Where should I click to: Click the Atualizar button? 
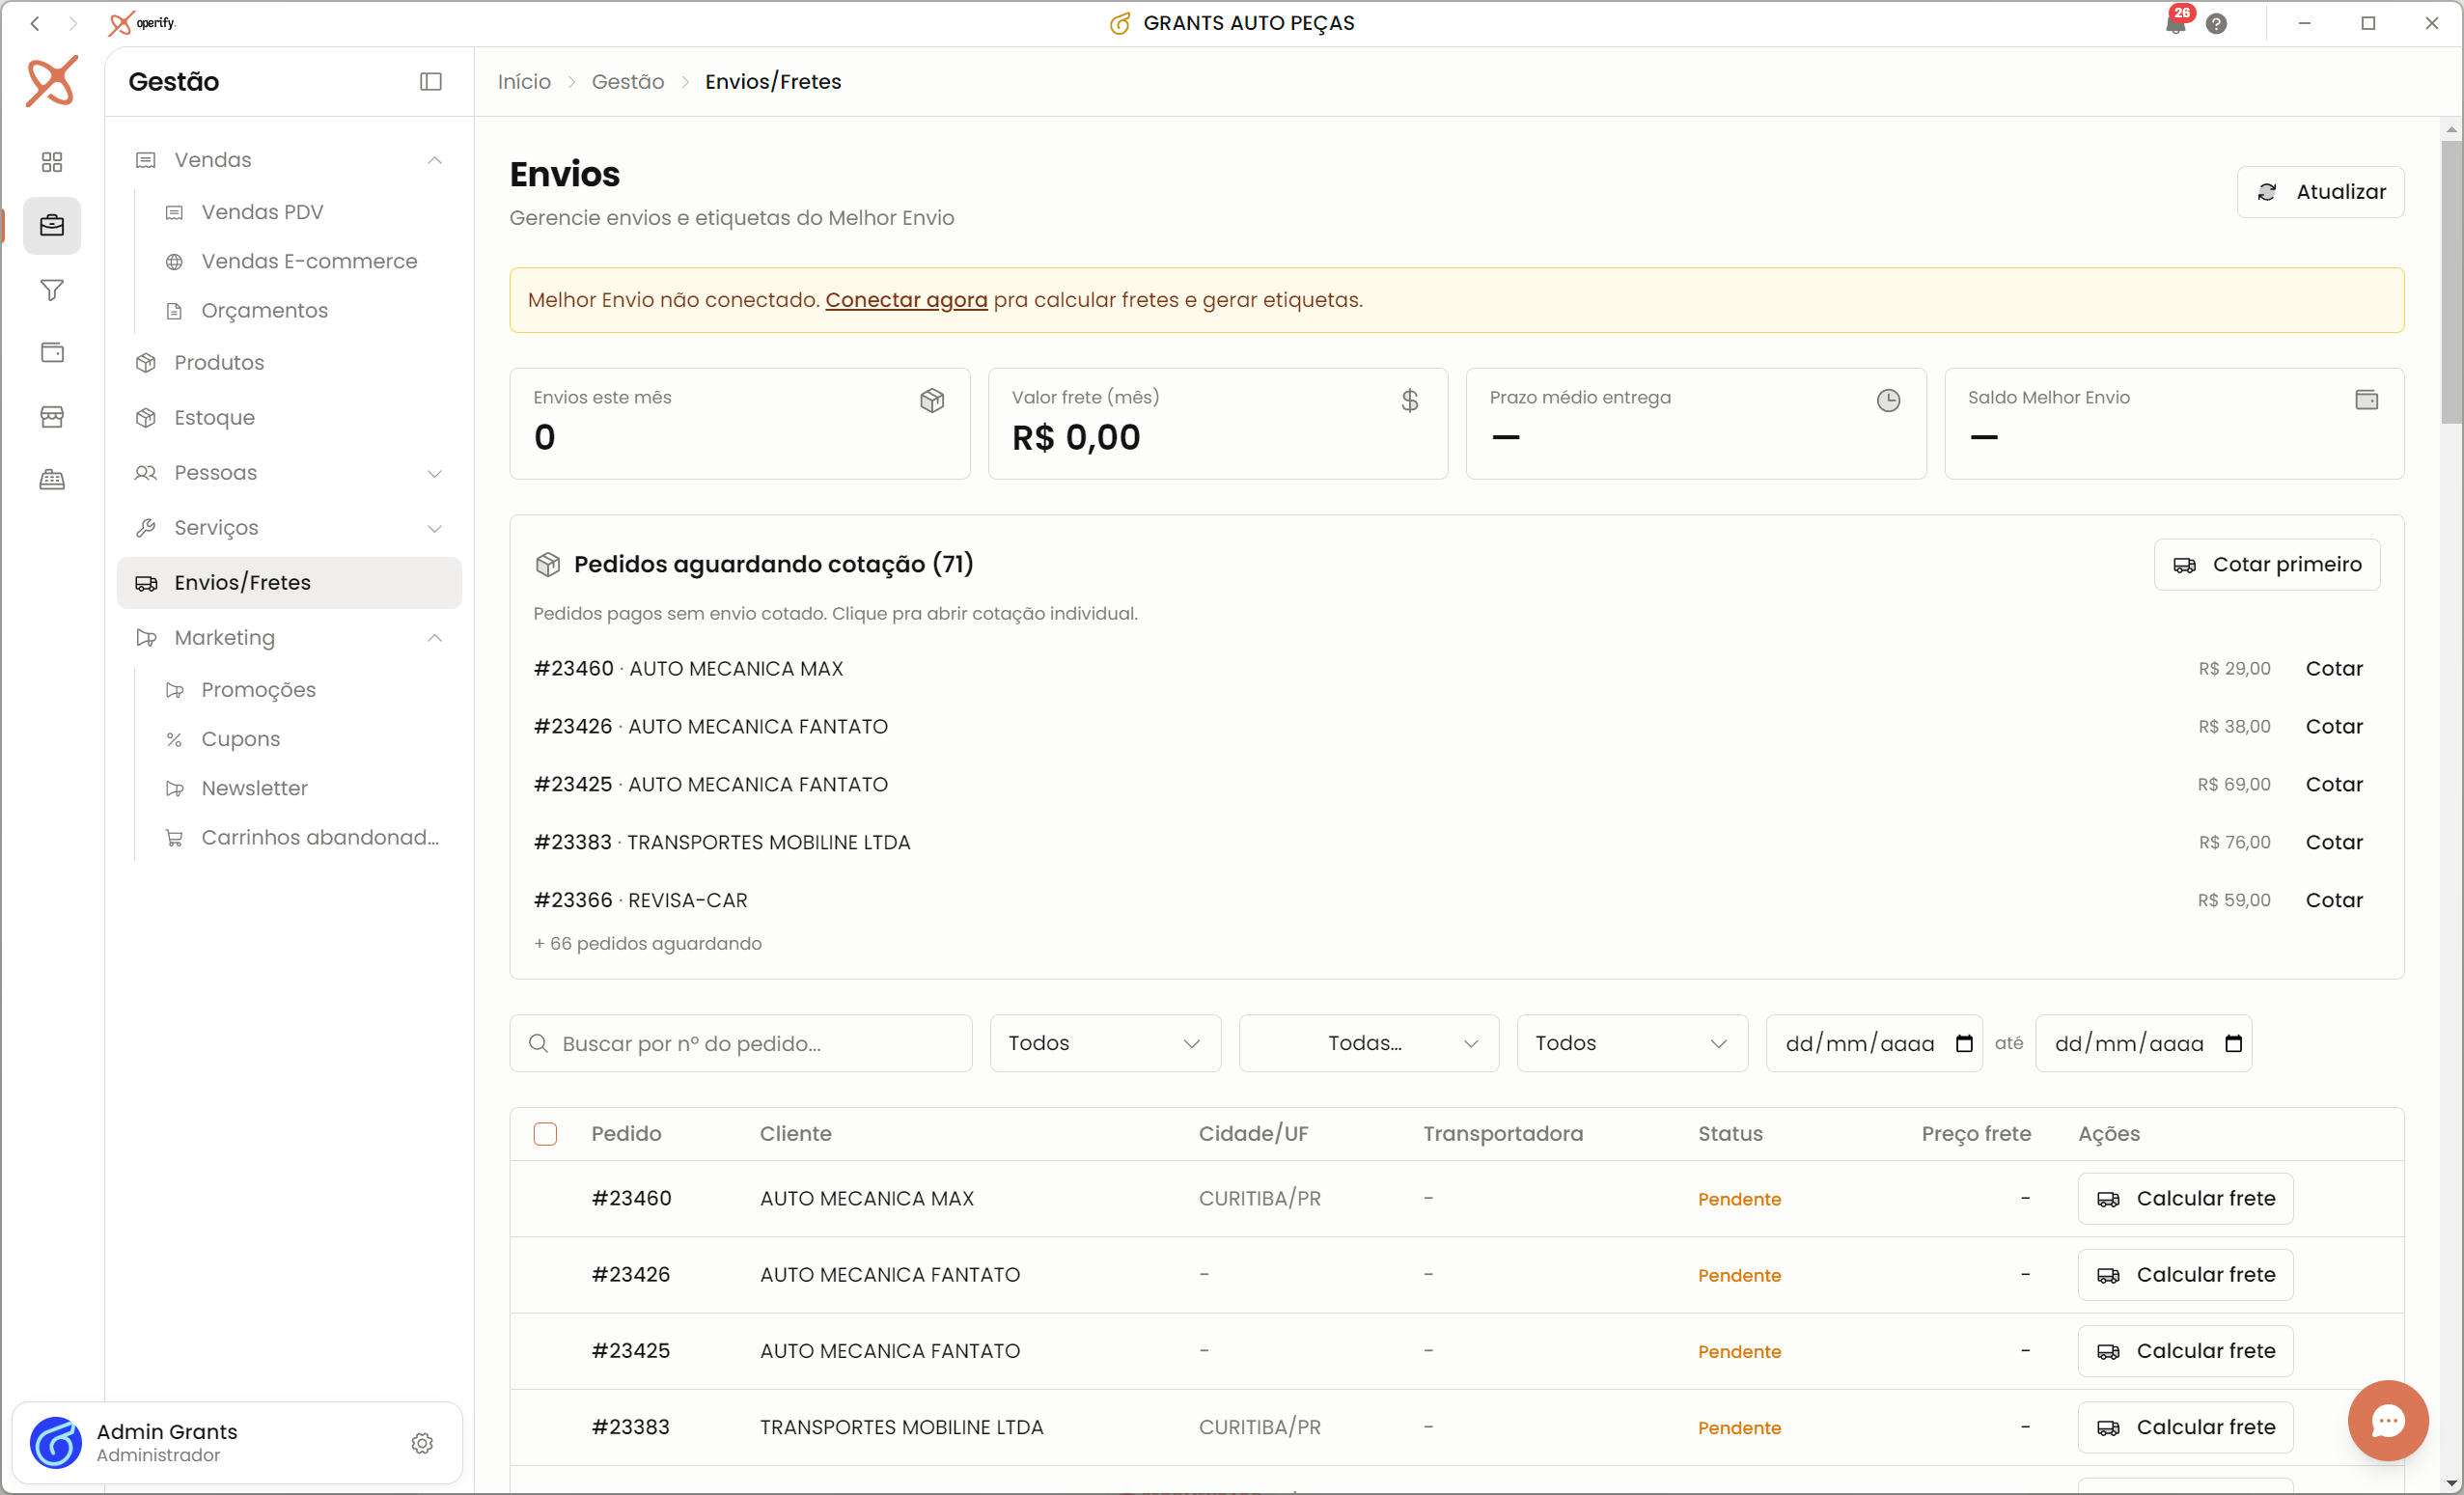(2320, 192)
